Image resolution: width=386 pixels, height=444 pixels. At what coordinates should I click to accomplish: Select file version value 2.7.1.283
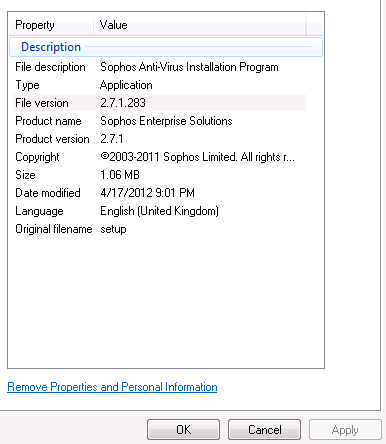pyautogui.click(x=123, y=103)
